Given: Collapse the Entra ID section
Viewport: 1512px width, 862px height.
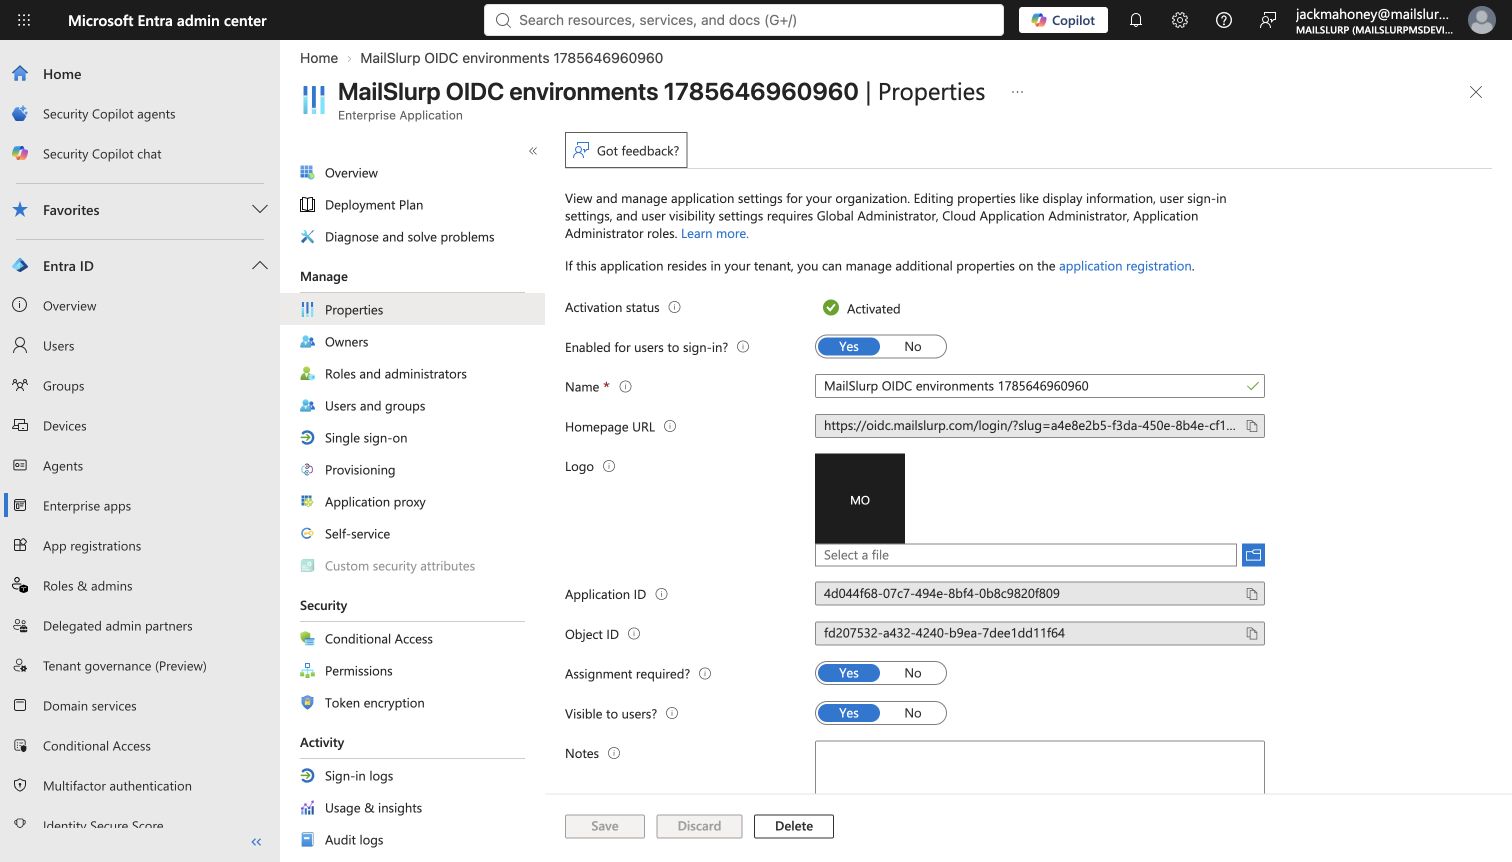Looking at the screenshot, I should (260, 266).
